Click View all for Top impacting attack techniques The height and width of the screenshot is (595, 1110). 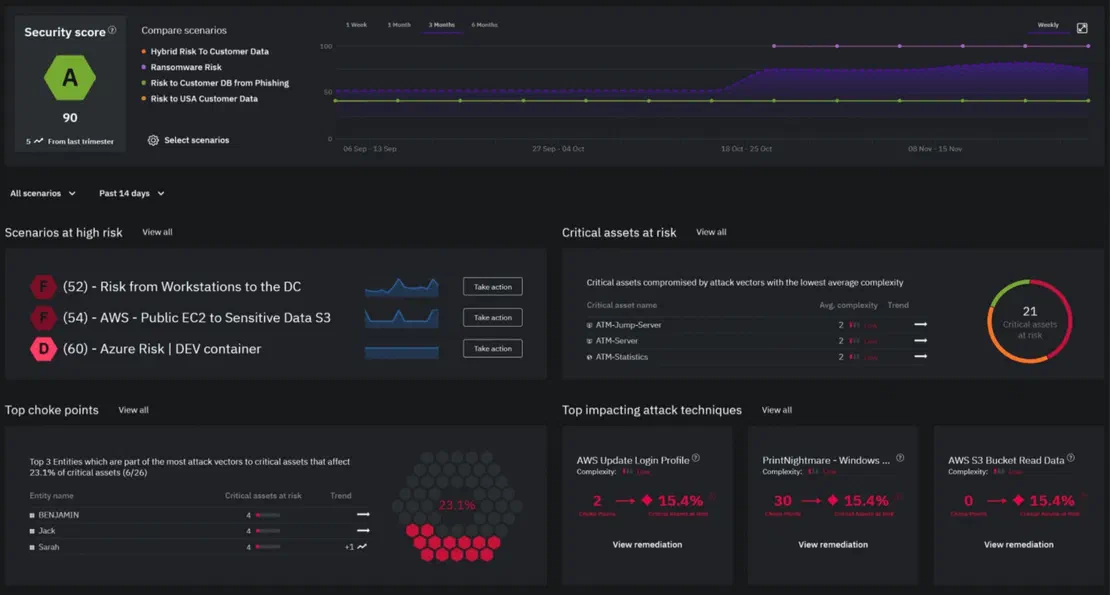pos(777,410)
